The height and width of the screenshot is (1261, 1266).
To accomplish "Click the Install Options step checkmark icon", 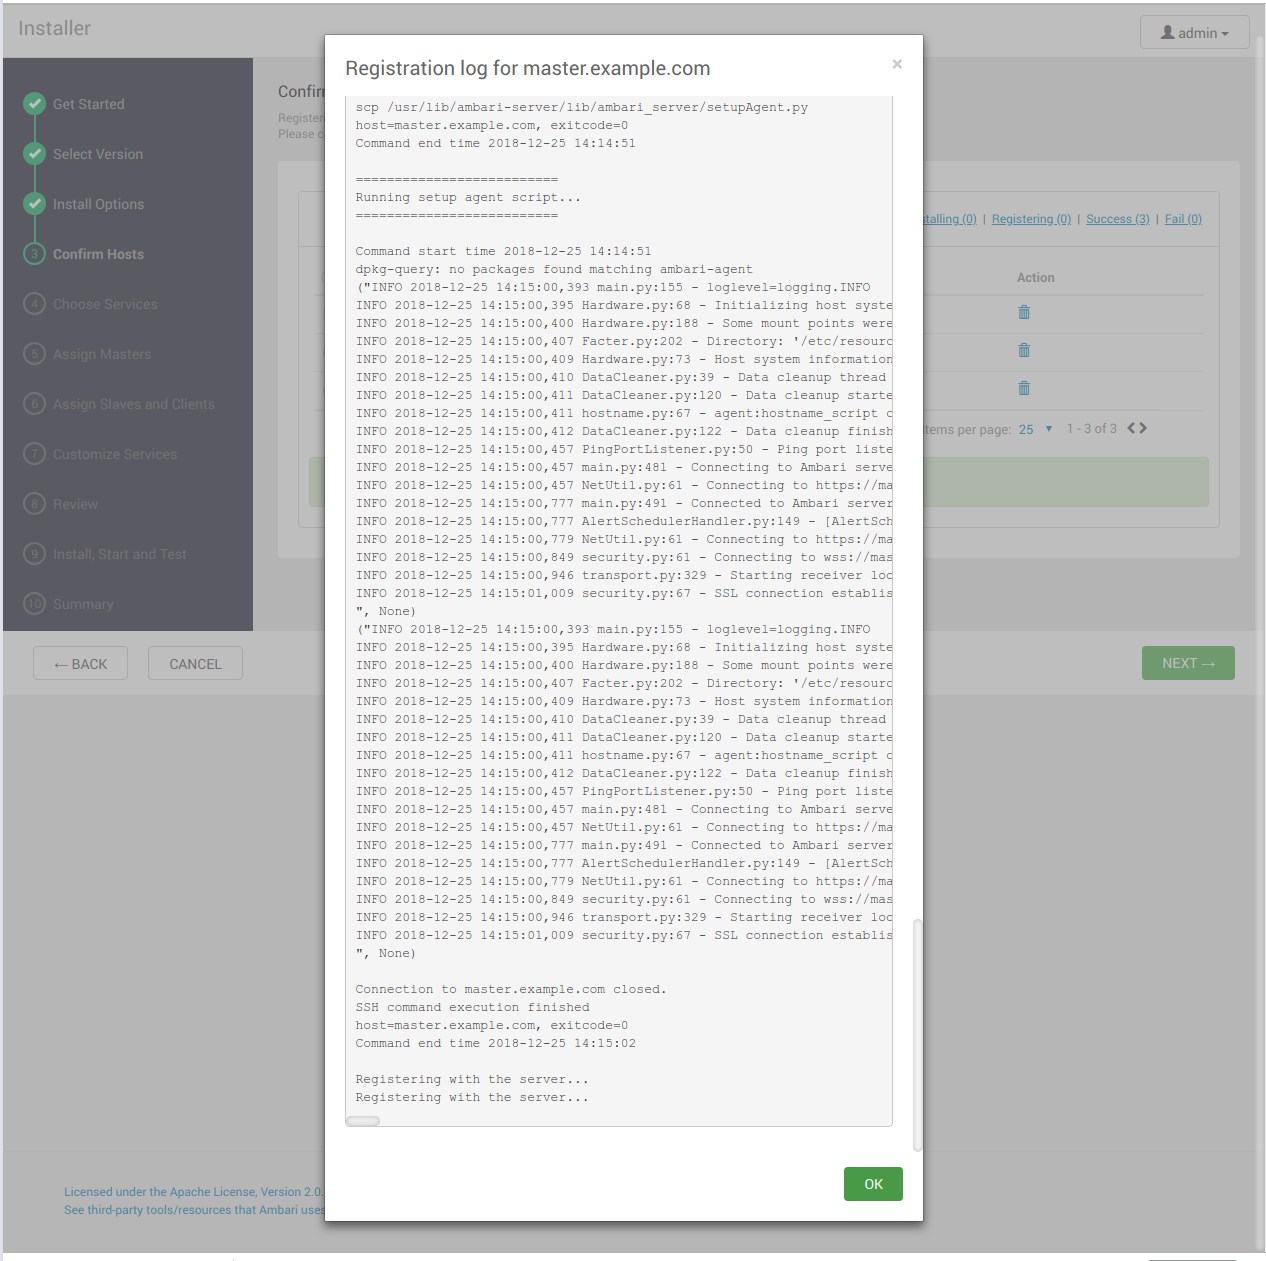I will tap(35, 204).
